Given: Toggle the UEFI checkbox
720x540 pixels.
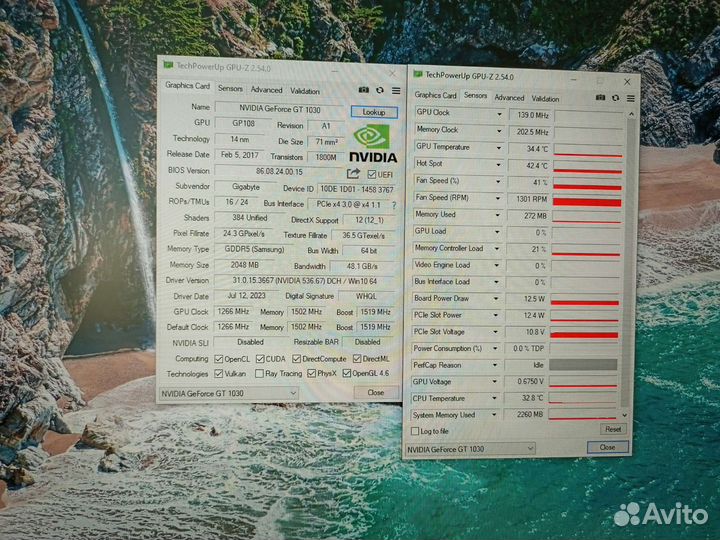Looking at the screenshot, I should click(371, 174).
